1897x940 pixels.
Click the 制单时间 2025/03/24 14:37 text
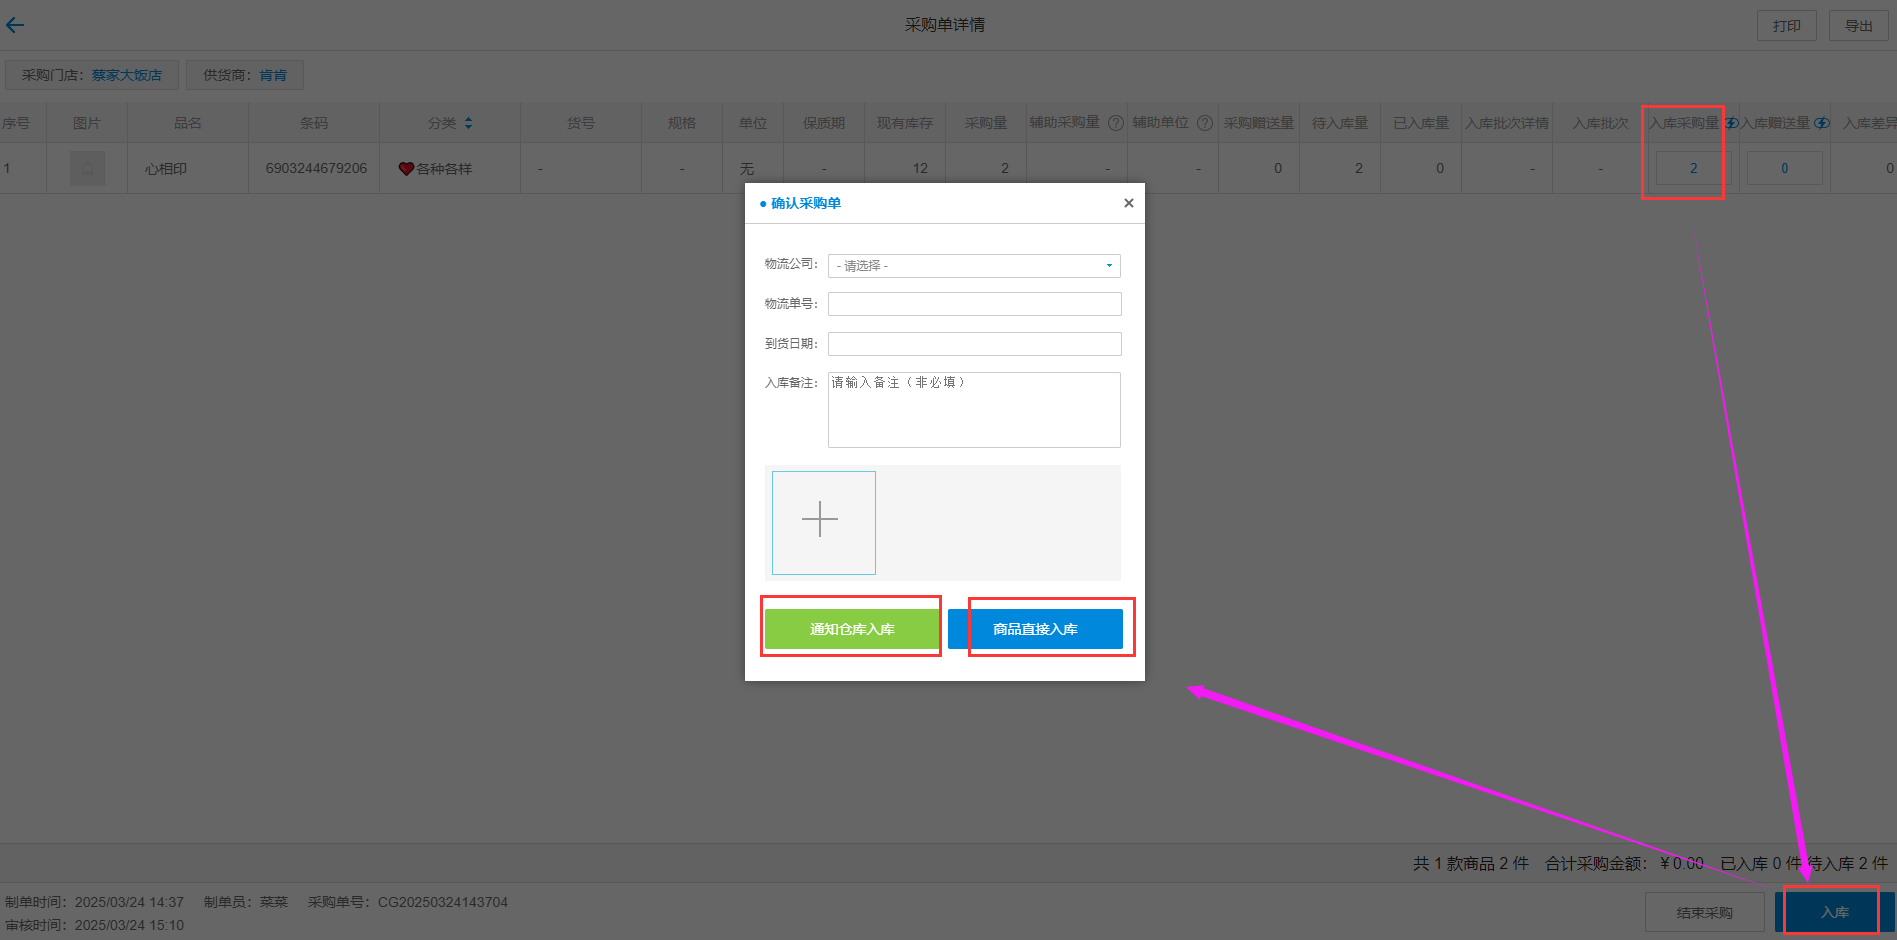pos(95,902)
